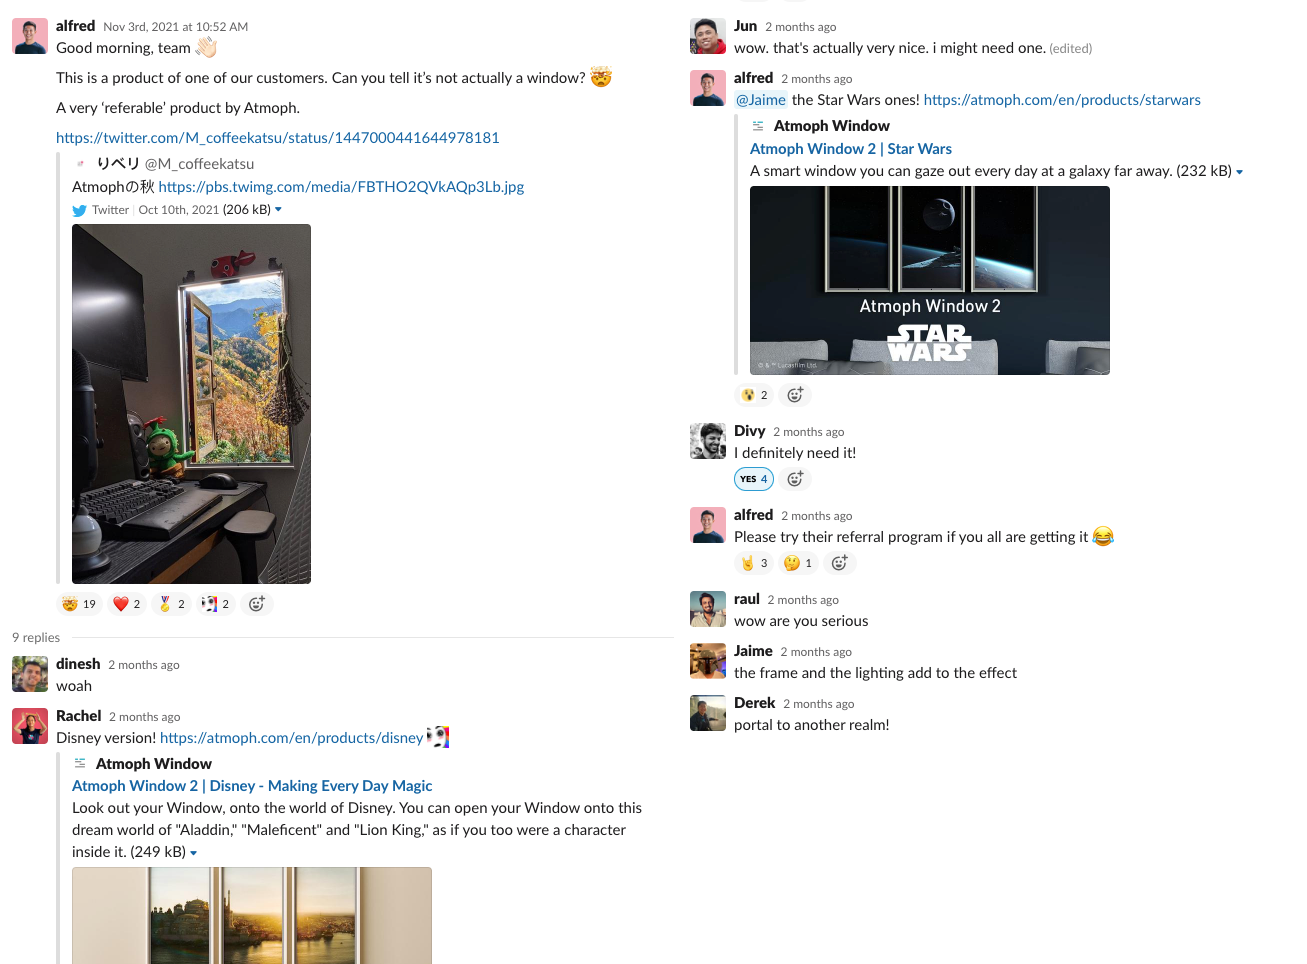Open Atmoph Window 2 | Star Wars title
The image size is (1307, 964).
[x=851, y=149]
